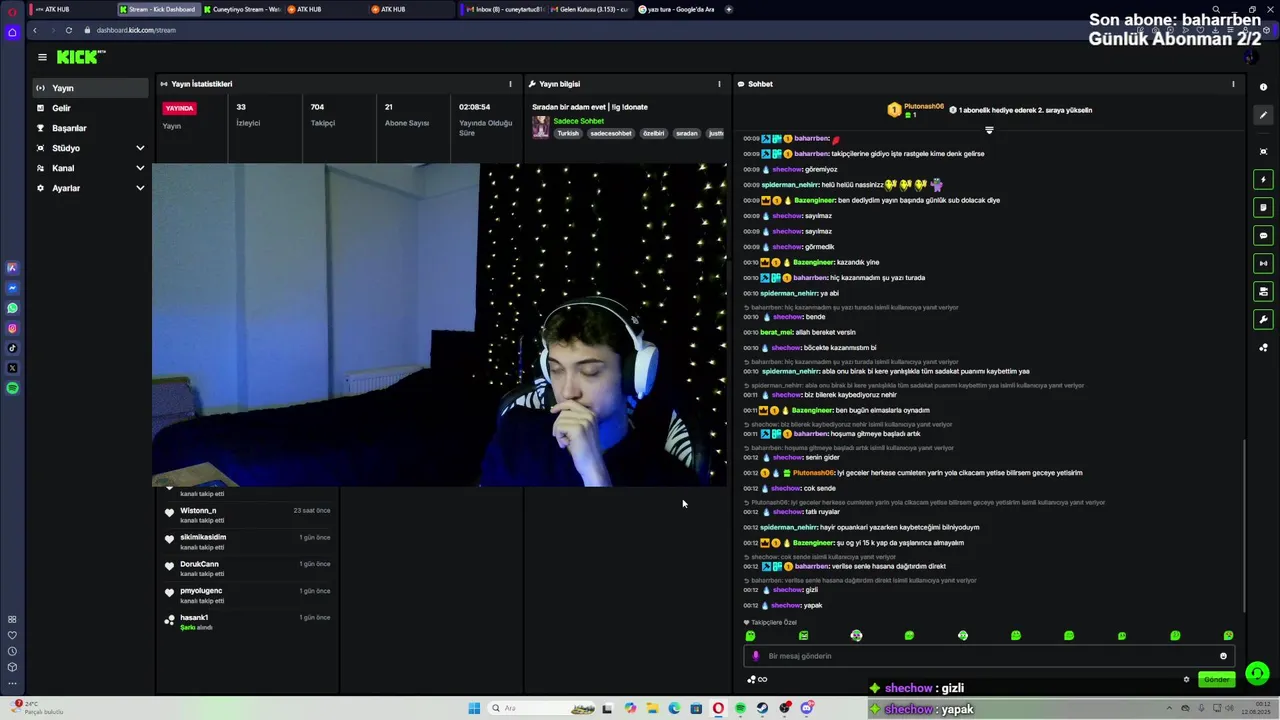Select Gelir in the left navigation
Screen dimensions: 1280x720
coord(90,108)
